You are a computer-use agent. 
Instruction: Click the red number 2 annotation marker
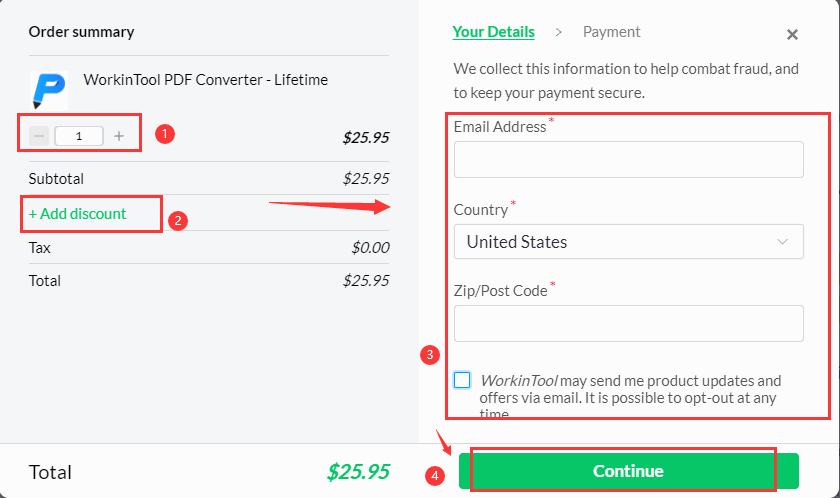coord(178,221)
